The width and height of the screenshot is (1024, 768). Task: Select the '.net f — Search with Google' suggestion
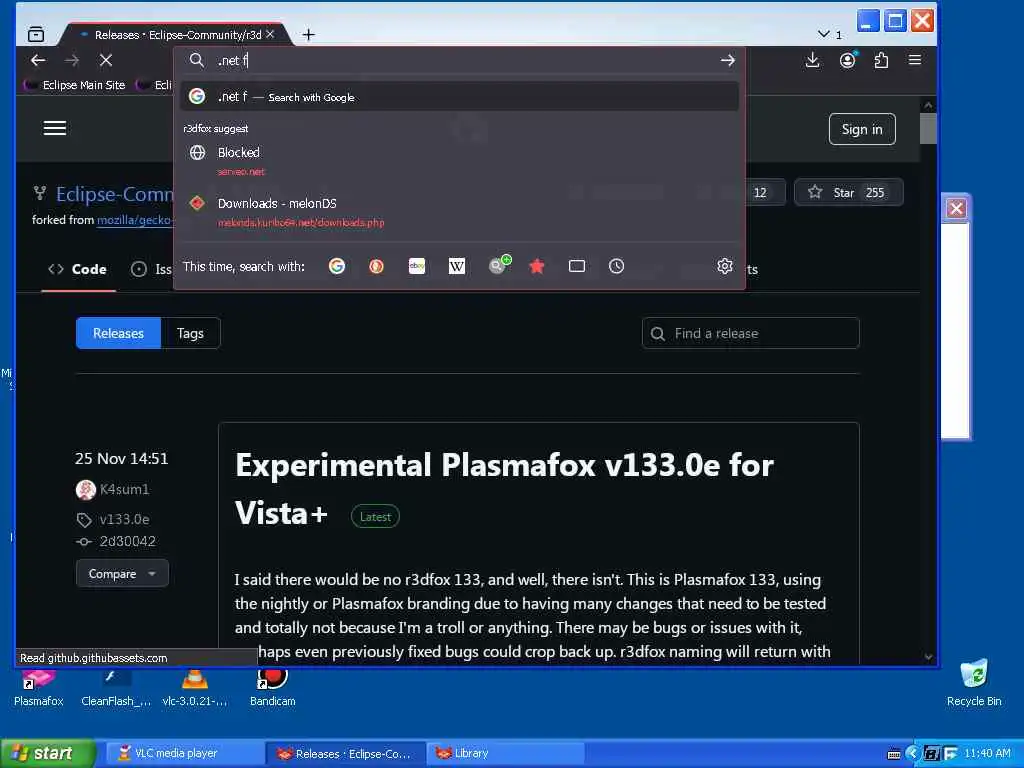(x=459, y=97)
